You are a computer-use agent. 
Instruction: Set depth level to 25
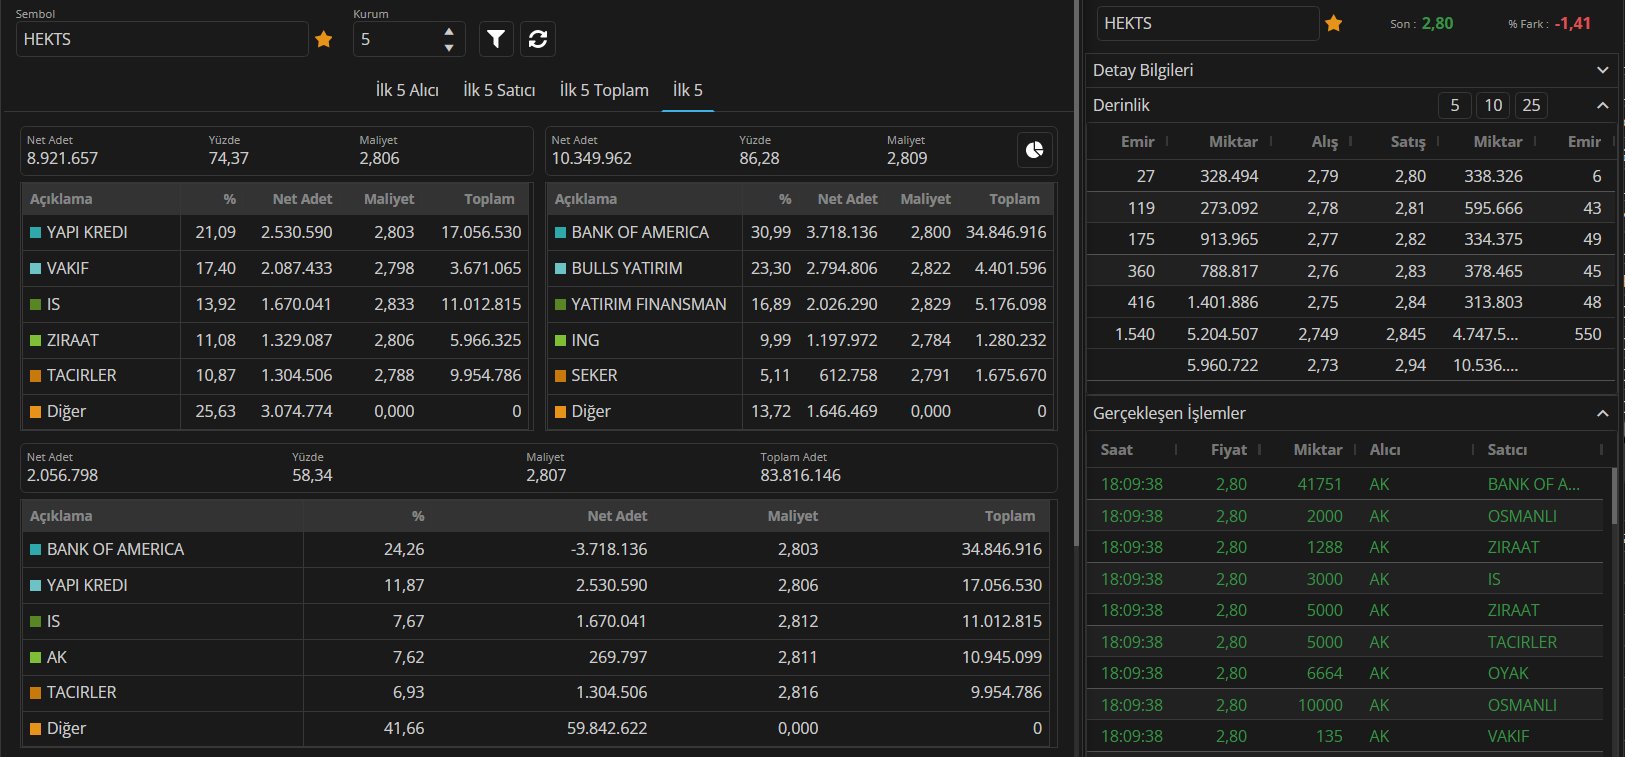[x=1531, y=105]
